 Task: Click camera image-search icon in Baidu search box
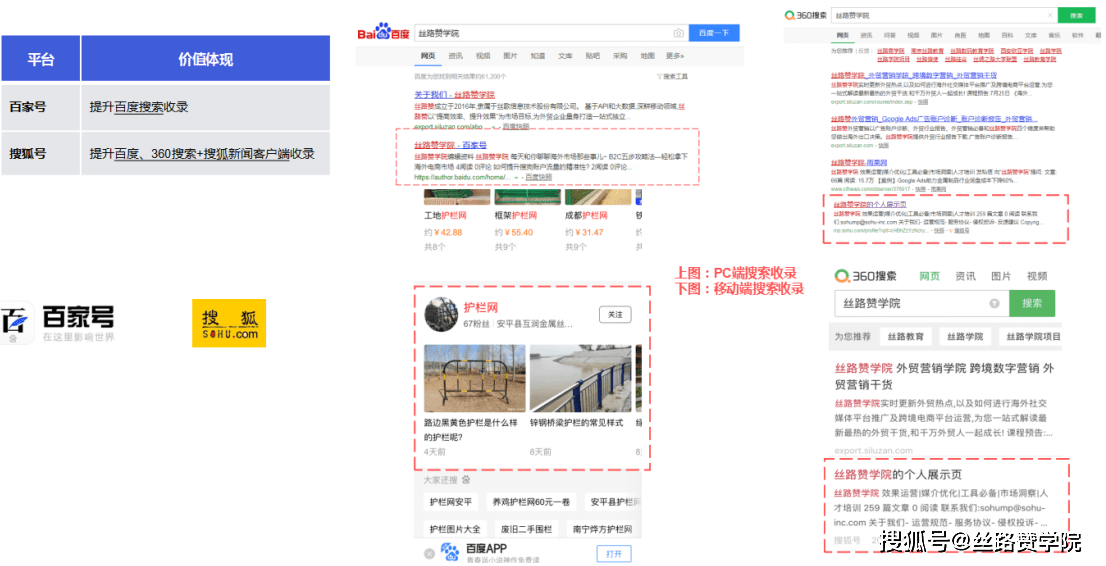tap(678, 33)
